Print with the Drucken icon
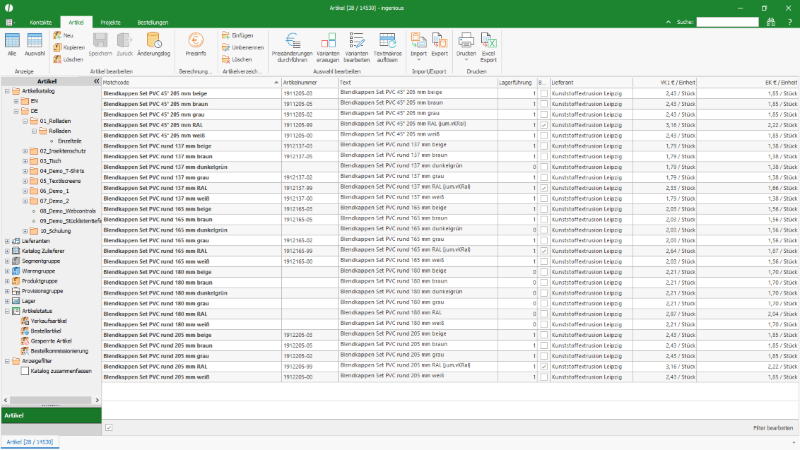The image size is (800, 450). 466,44
